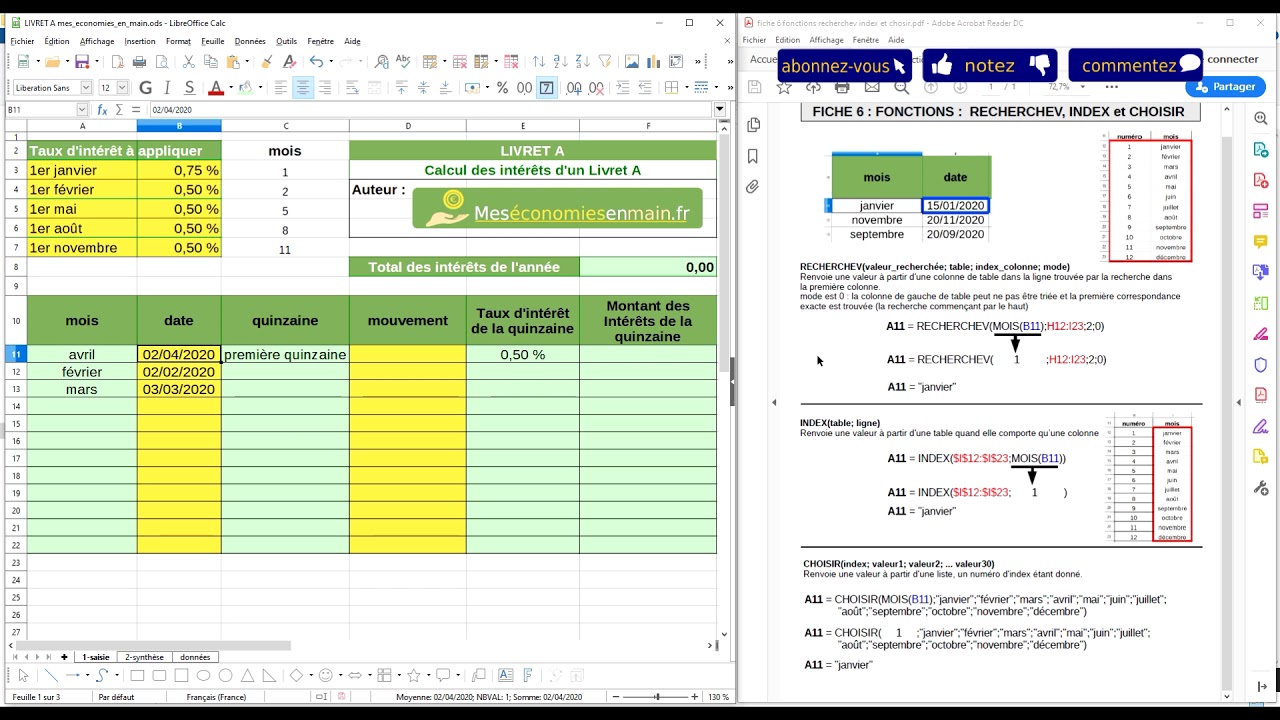
Task: Open the font color dropdown arrow
Action: point(231,88)
